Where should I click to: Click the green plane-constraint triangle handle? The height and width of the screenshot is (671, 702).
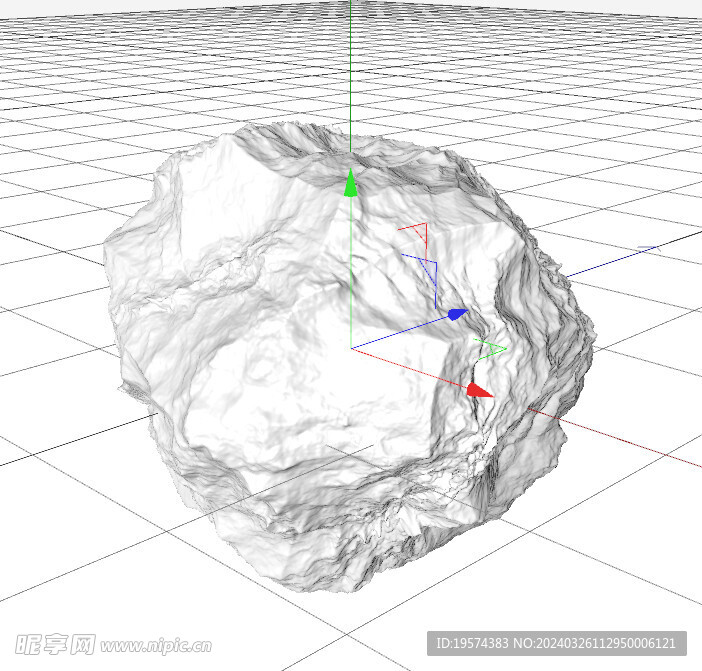491,348
